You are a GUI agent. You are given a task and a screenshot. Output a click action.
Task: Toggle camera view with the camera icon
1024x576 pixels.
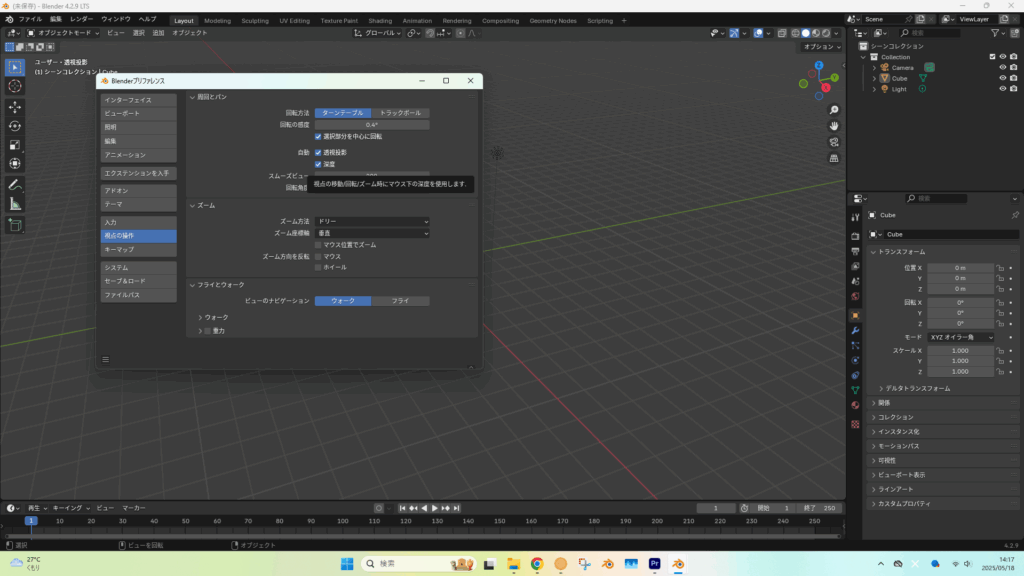[x=834, y=142]
